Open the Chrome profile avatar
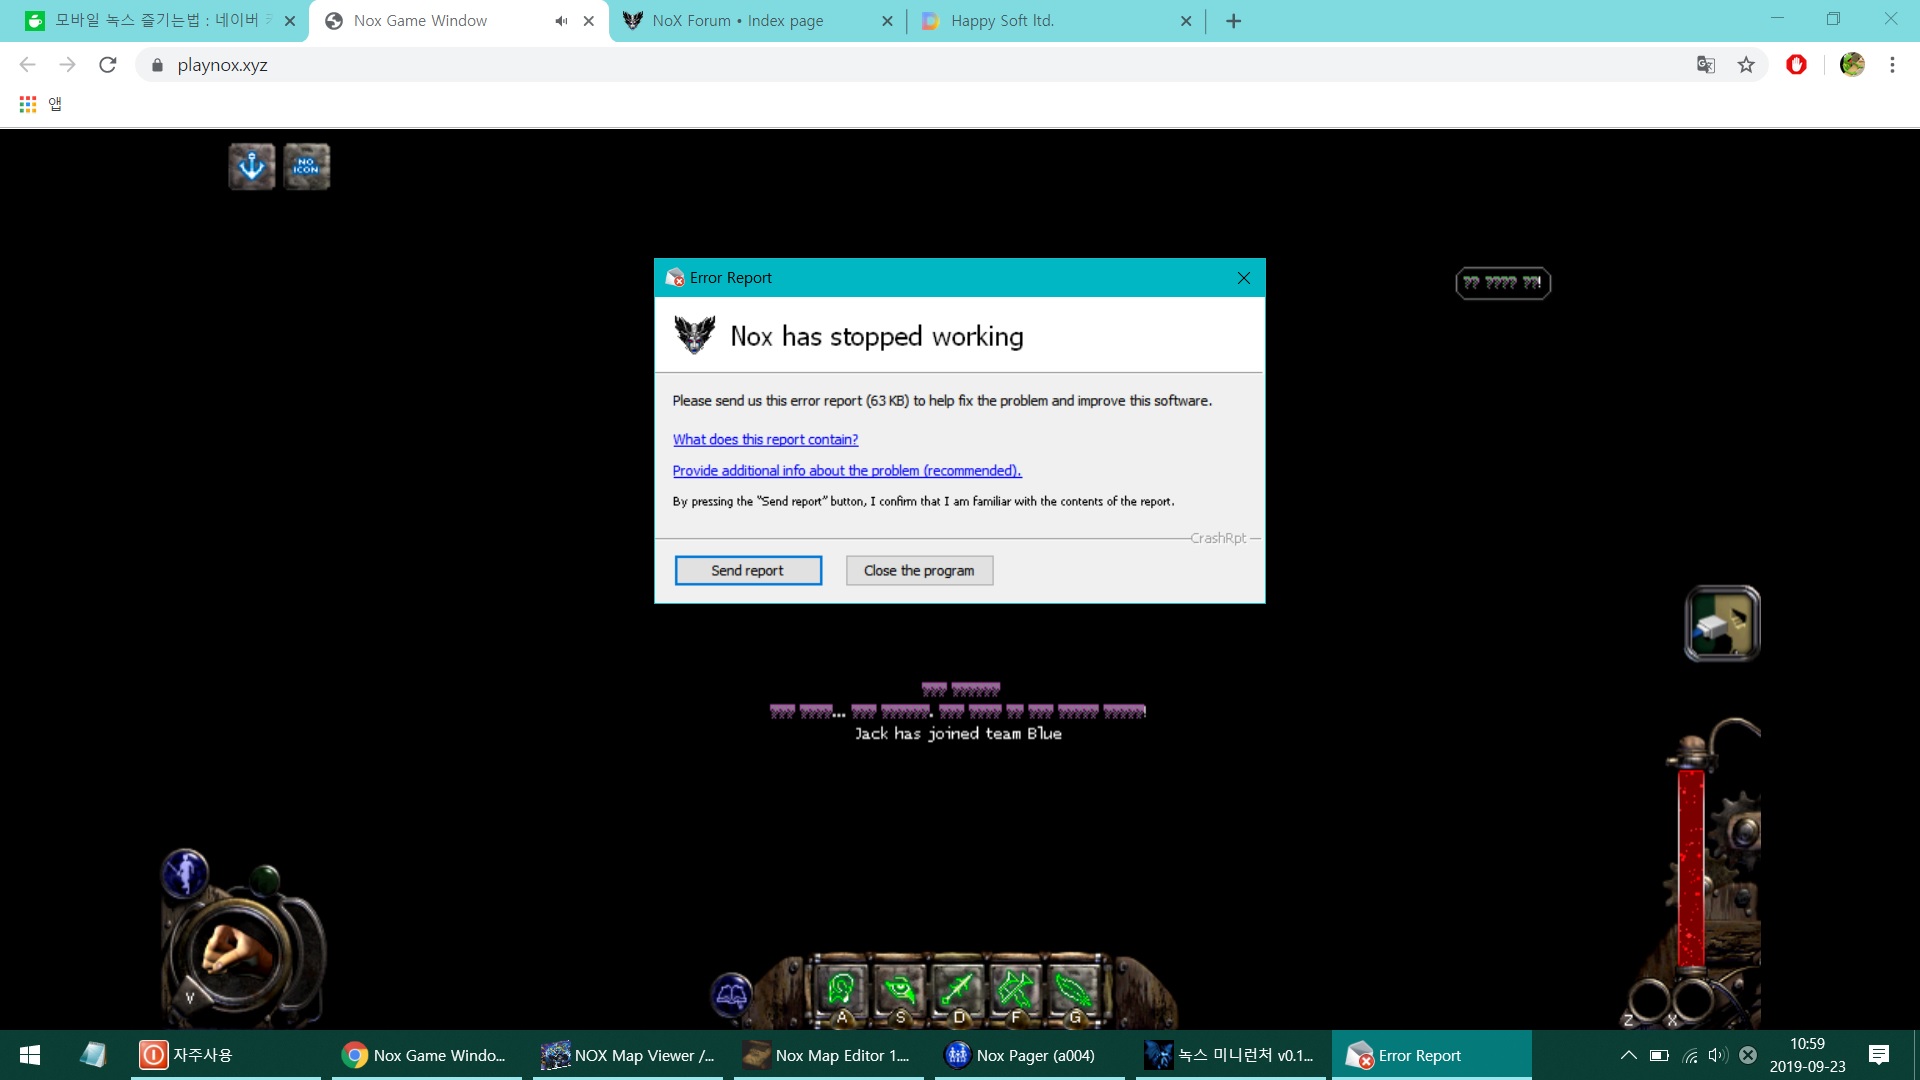 [x=1852, y=65]
